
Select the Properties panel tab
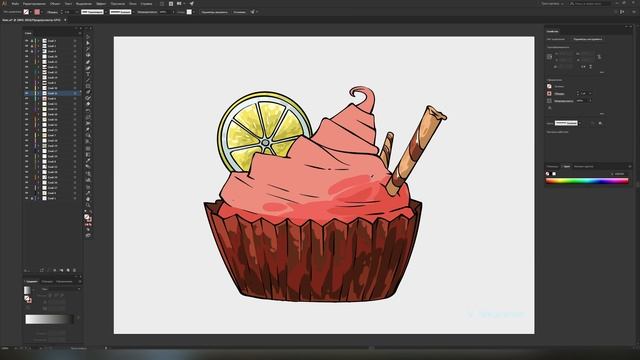click(x=553, y=31)
